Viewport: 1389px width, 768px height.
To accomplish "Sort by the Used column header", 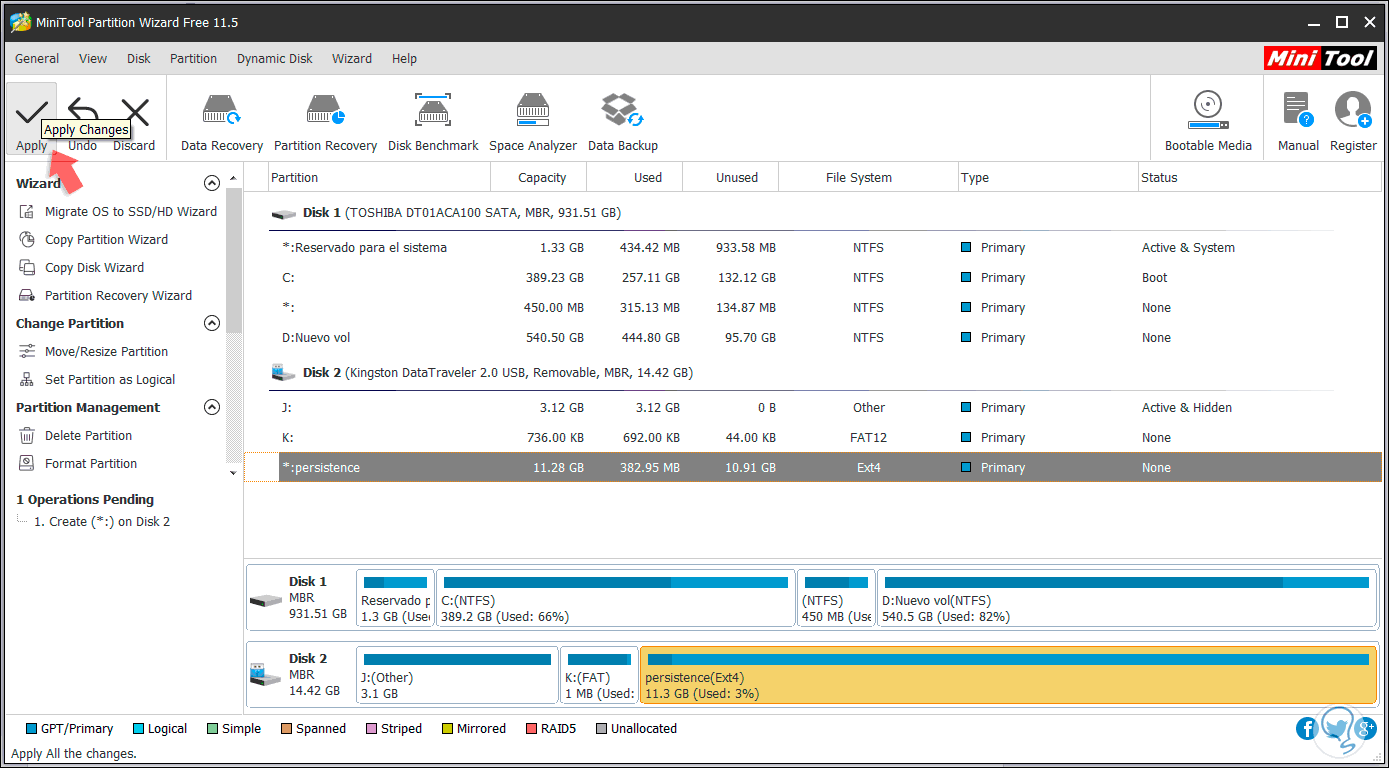I will (635, 177).
